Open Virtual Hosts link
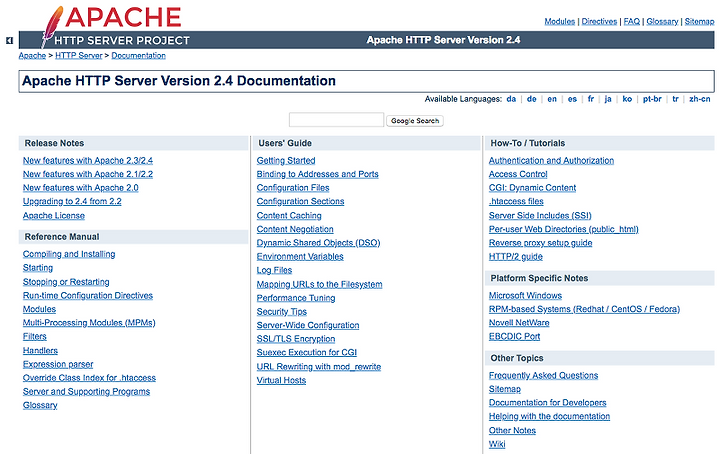Viewport: 720px width, 454px height. point(281,381)
